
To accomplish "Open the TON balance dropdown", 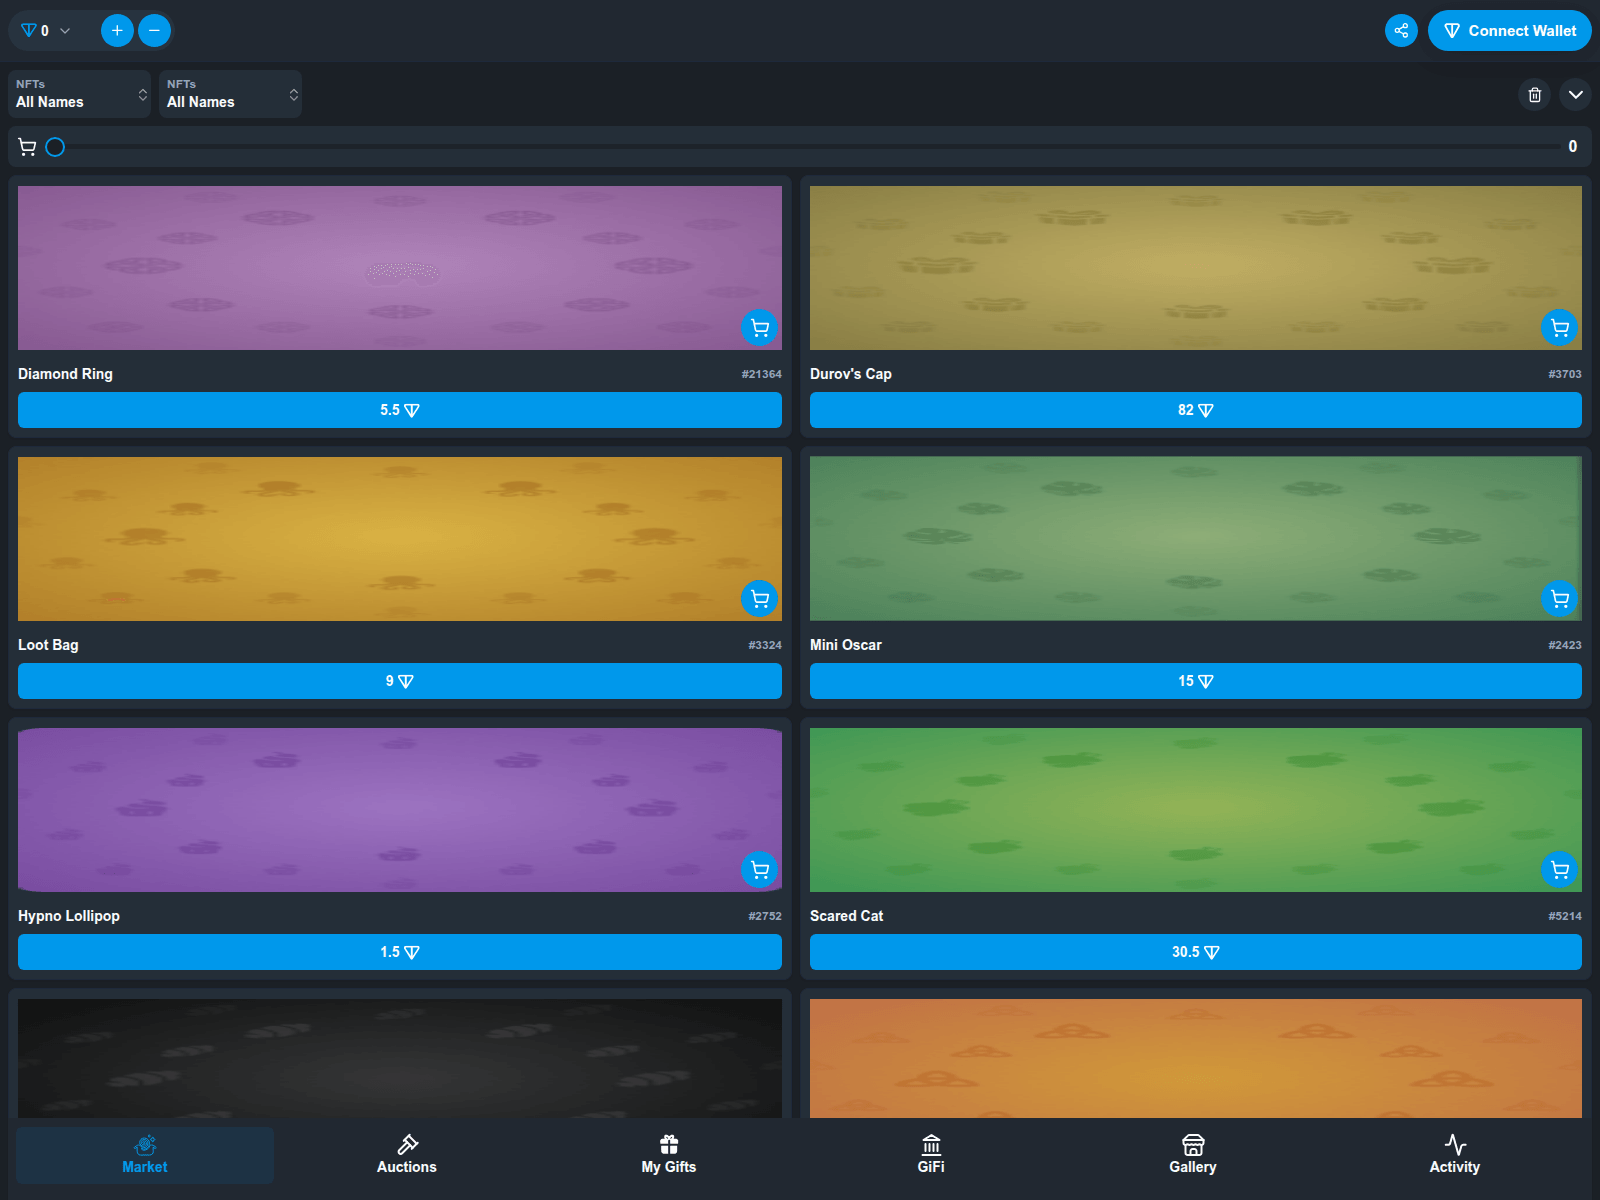I will (46, 31).
